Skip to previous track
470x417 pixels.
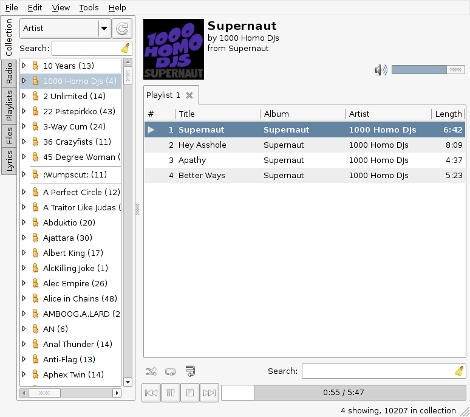[151, 393]
